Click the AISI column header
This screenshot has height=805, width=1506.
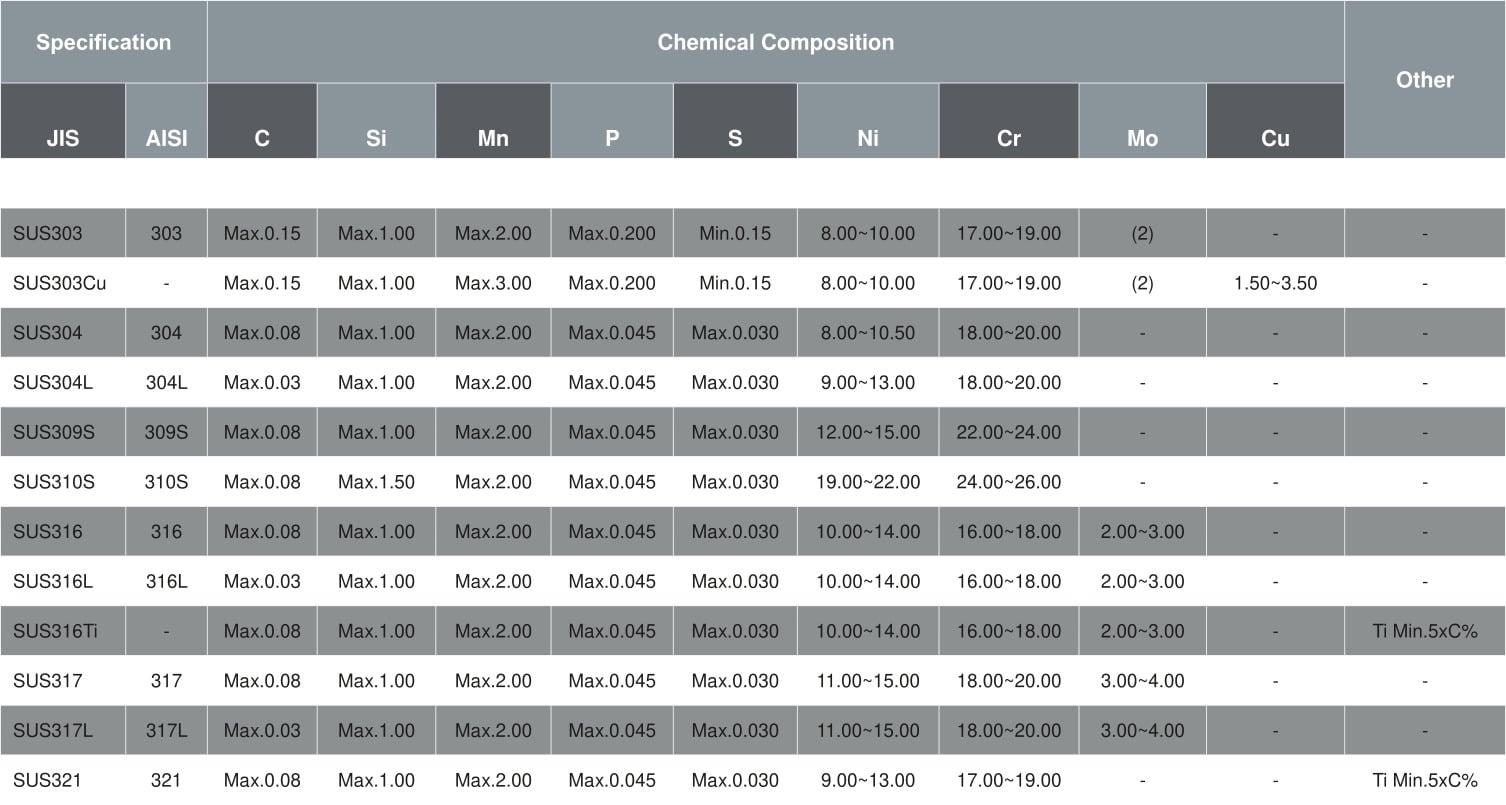166,121
